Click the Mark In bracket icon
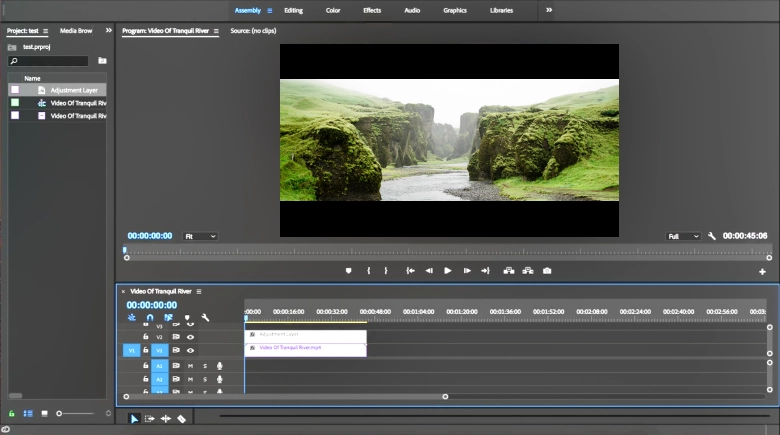 (369, 271)
